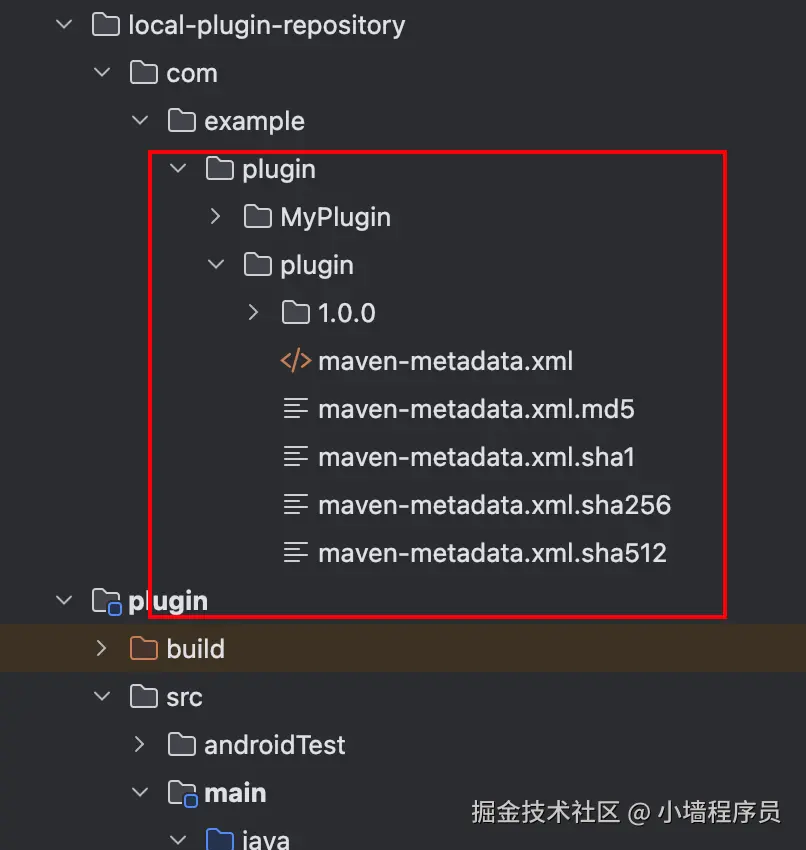Click the maven-metadata.xml.md5 text file icon
Viewport: 806px width, 850px height.
pyautogui.click(x=296, y=409)
